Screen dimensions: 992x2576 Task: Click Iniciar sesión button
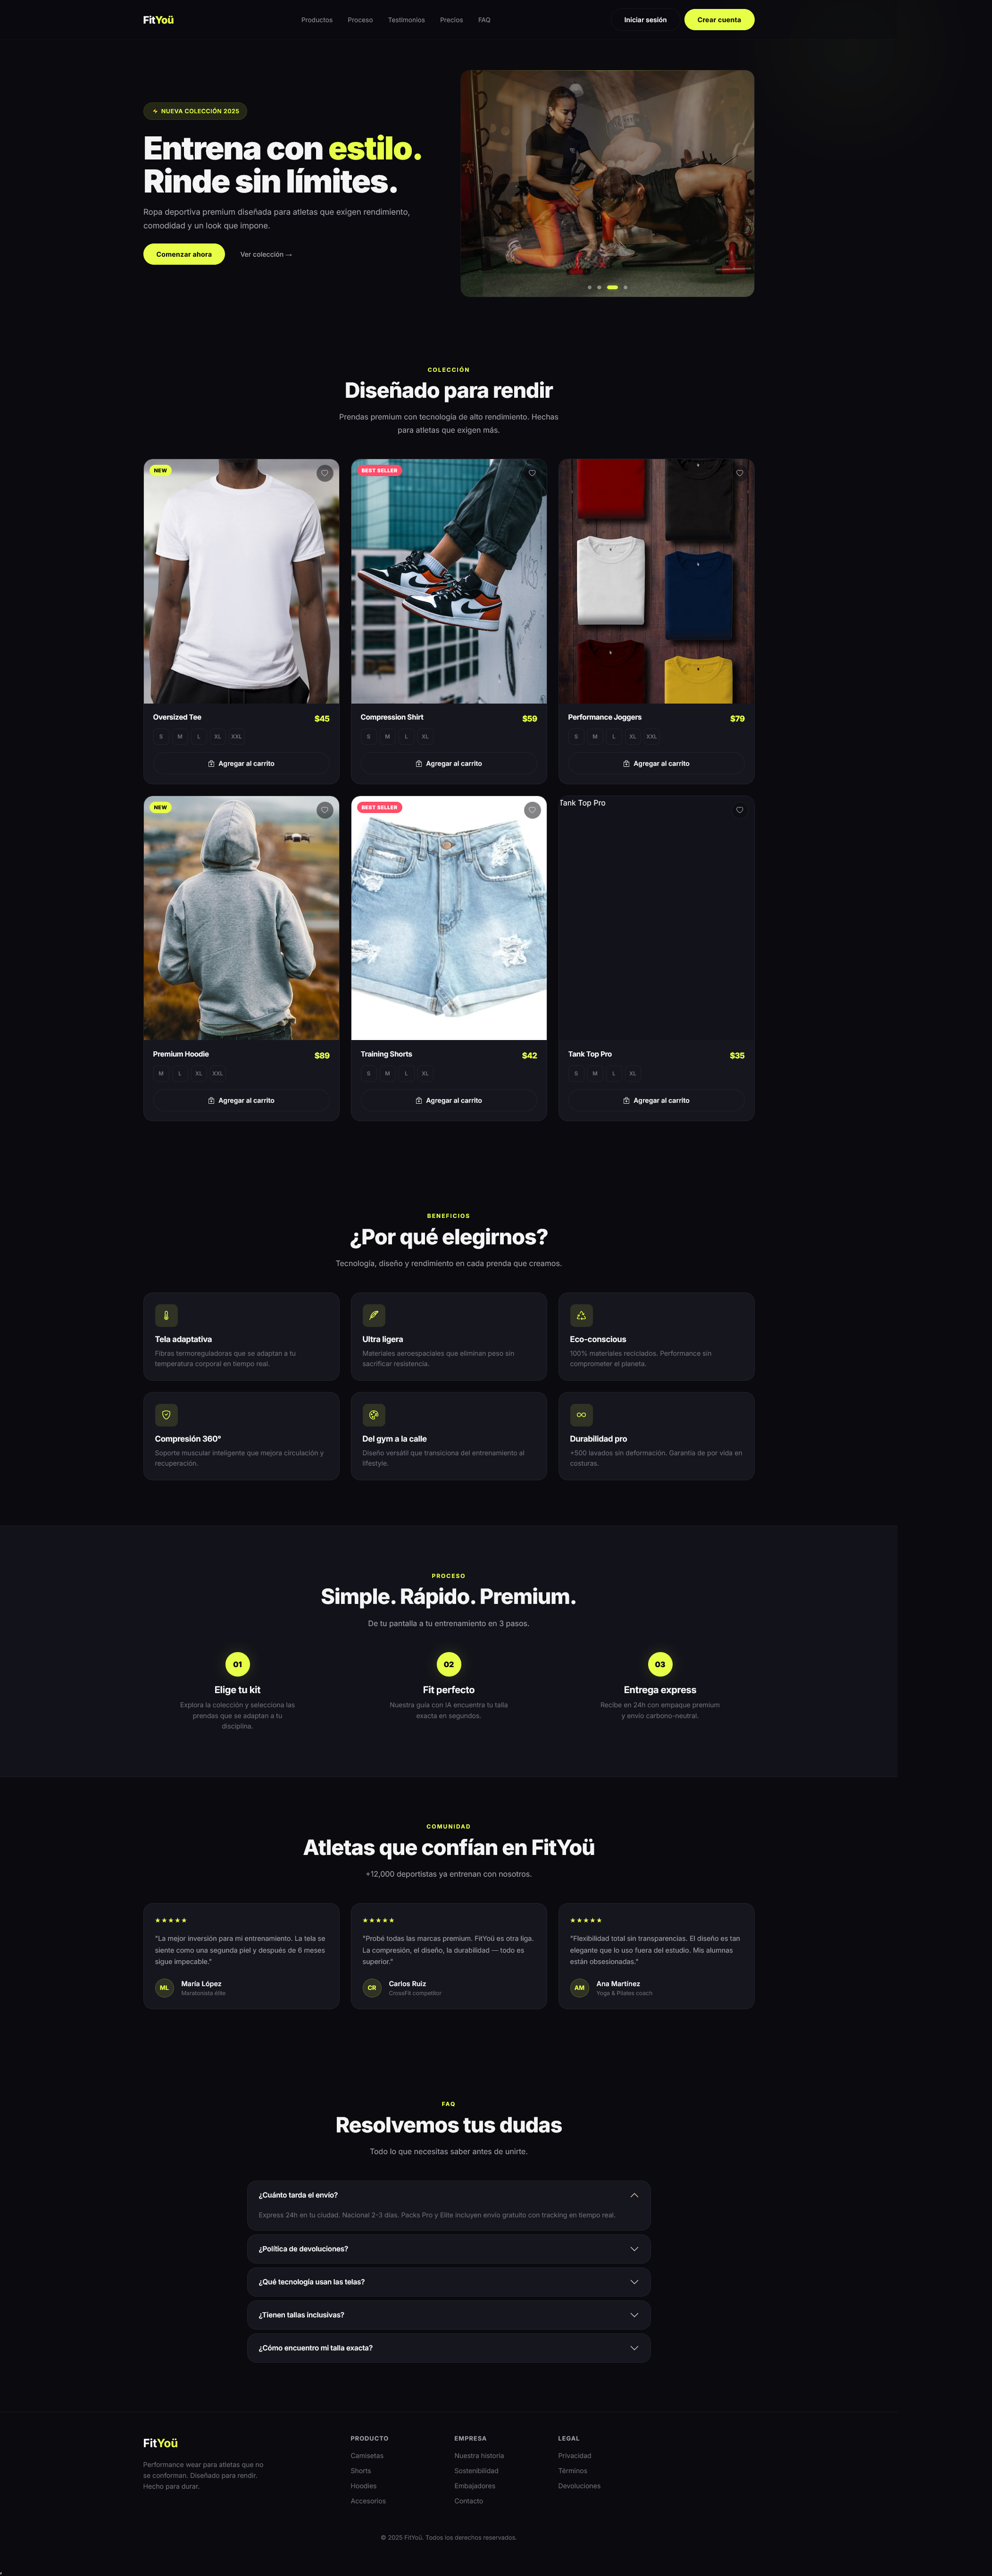tap(645, 20)
